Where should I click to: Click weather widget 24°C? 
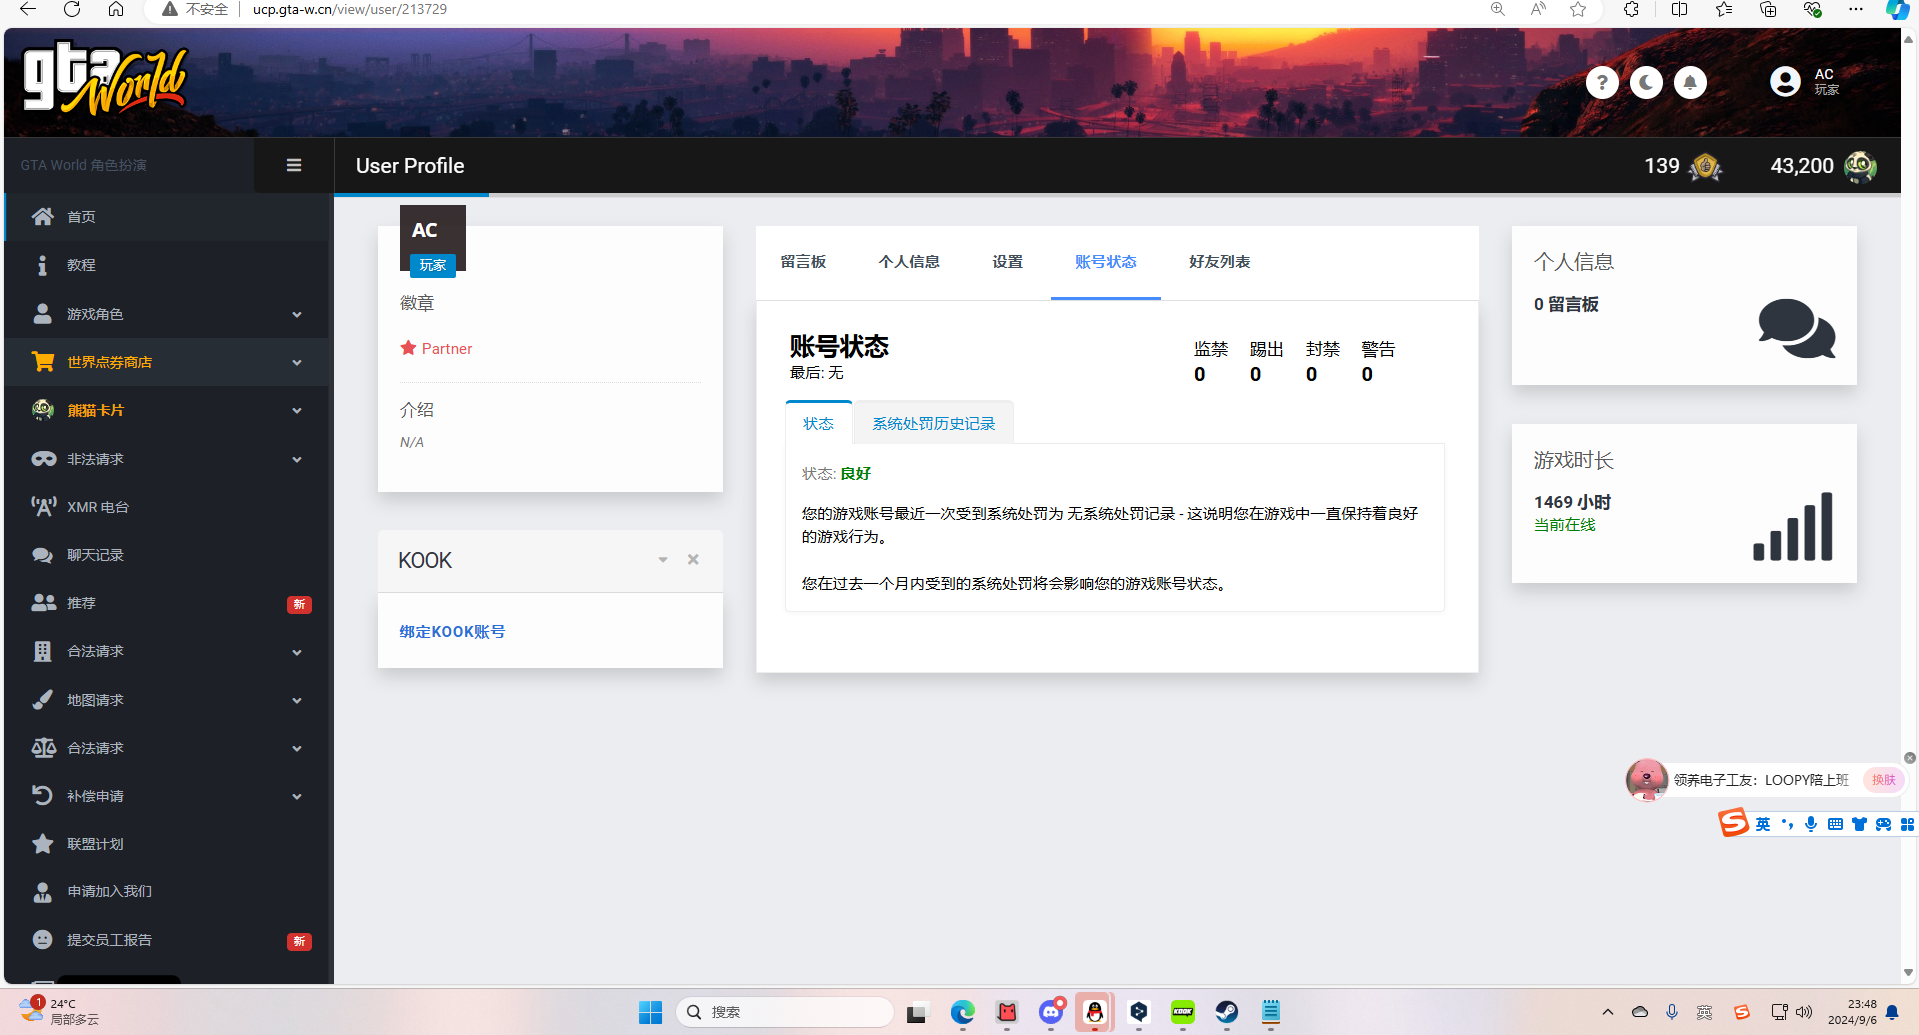click(x=60, y=1011)
